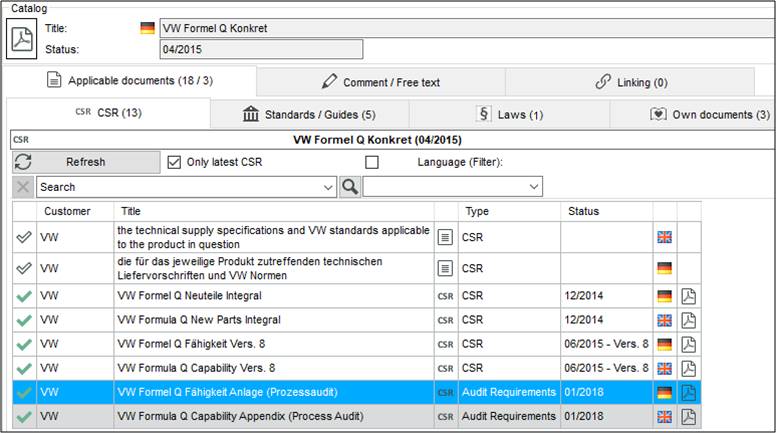Open PDF for VW Formula Q Capability Appendix

pos(689,416)
